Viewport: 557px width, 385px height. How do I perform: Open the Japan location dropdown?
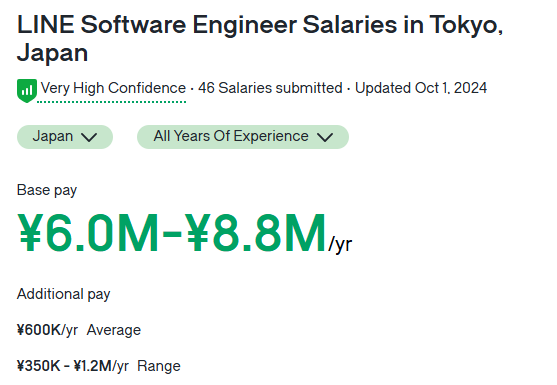pos(65,137)
